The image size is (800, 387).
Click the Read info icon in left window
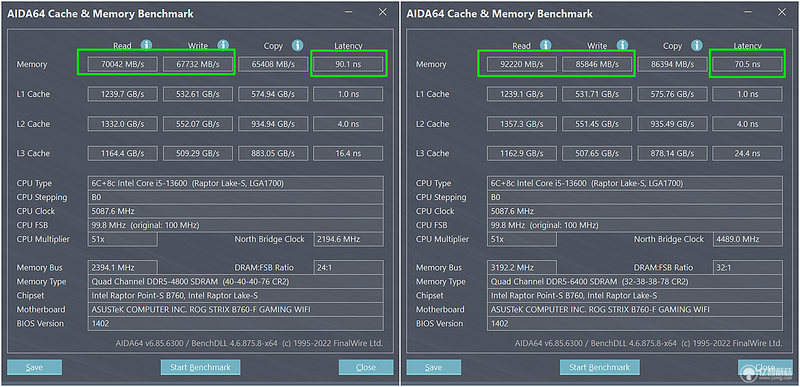[x=146, y=45]
